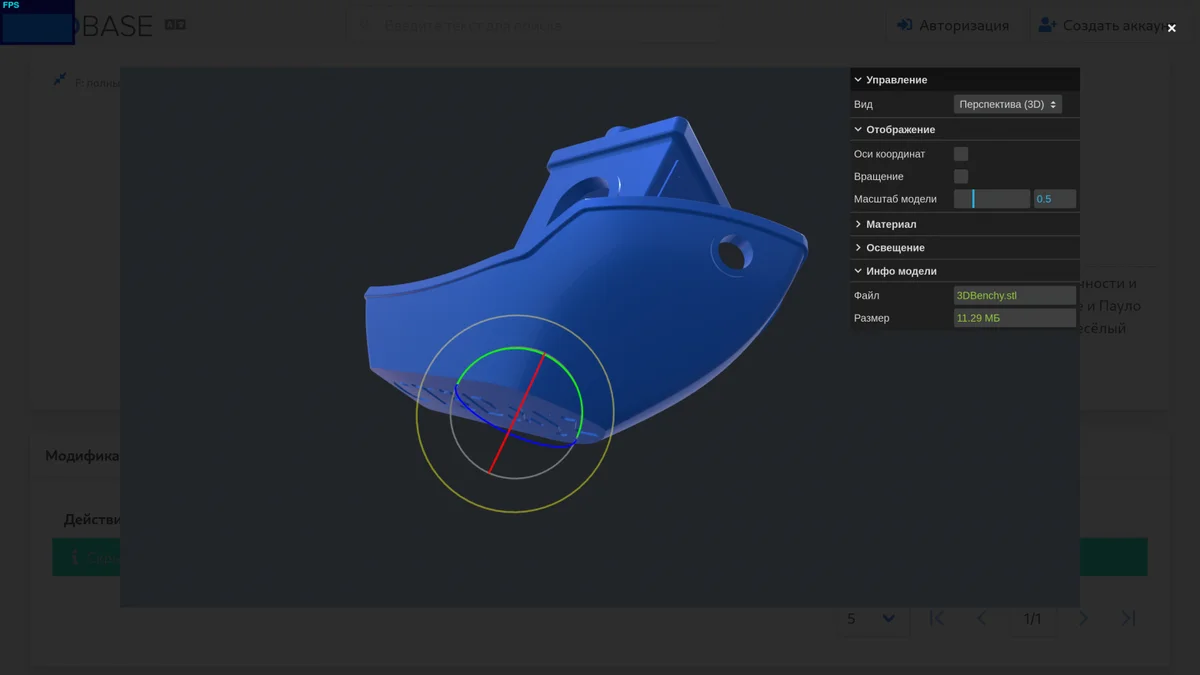Open the Вид perspective dropdown

[x=1008, y=104]
